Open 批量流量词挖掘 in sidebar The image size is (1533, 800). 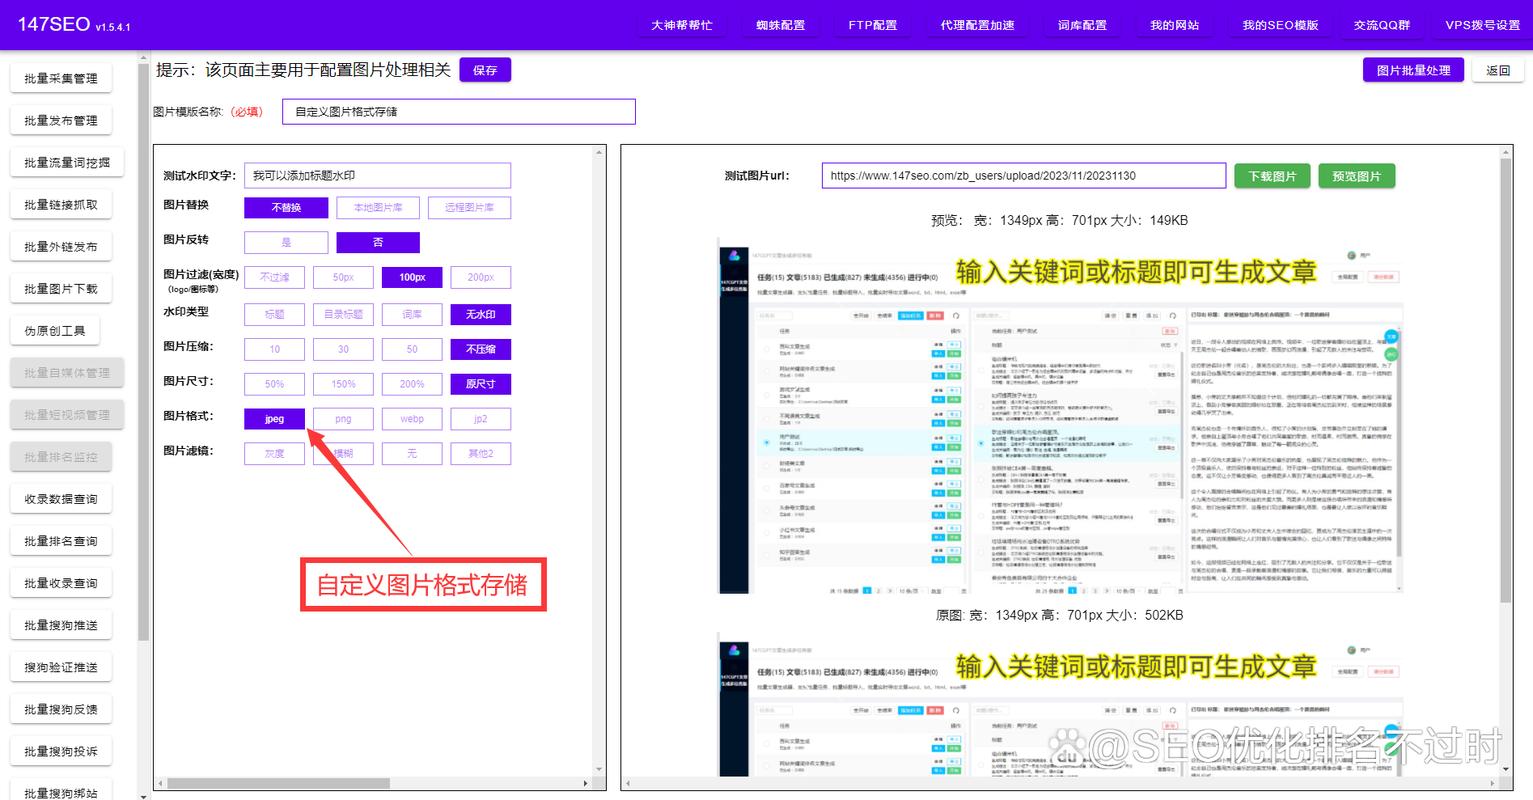pyautogui.click(x=67, y=162)
